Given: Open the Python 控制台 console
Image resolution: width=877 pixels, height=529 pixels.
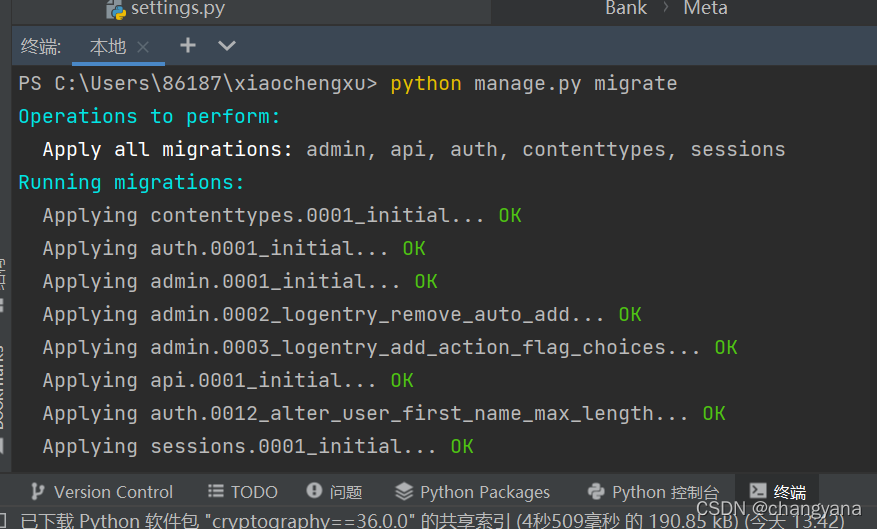Looking at the screenshot, I should click(x=653, y=492).
